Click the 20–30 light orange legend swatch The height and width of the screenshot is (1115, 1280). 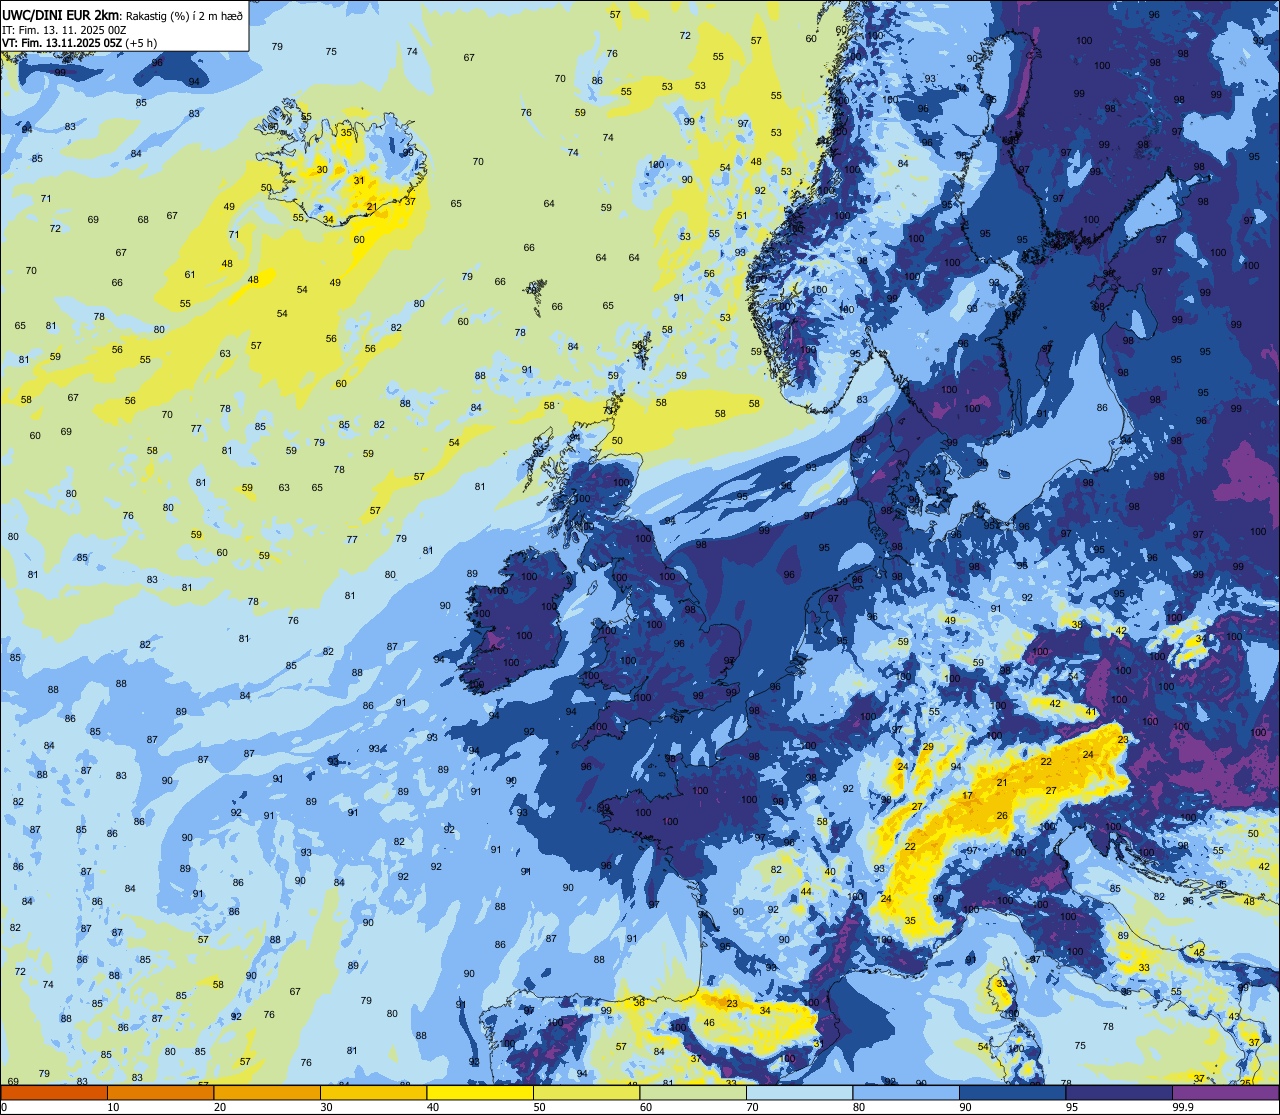click(267, 1092)
